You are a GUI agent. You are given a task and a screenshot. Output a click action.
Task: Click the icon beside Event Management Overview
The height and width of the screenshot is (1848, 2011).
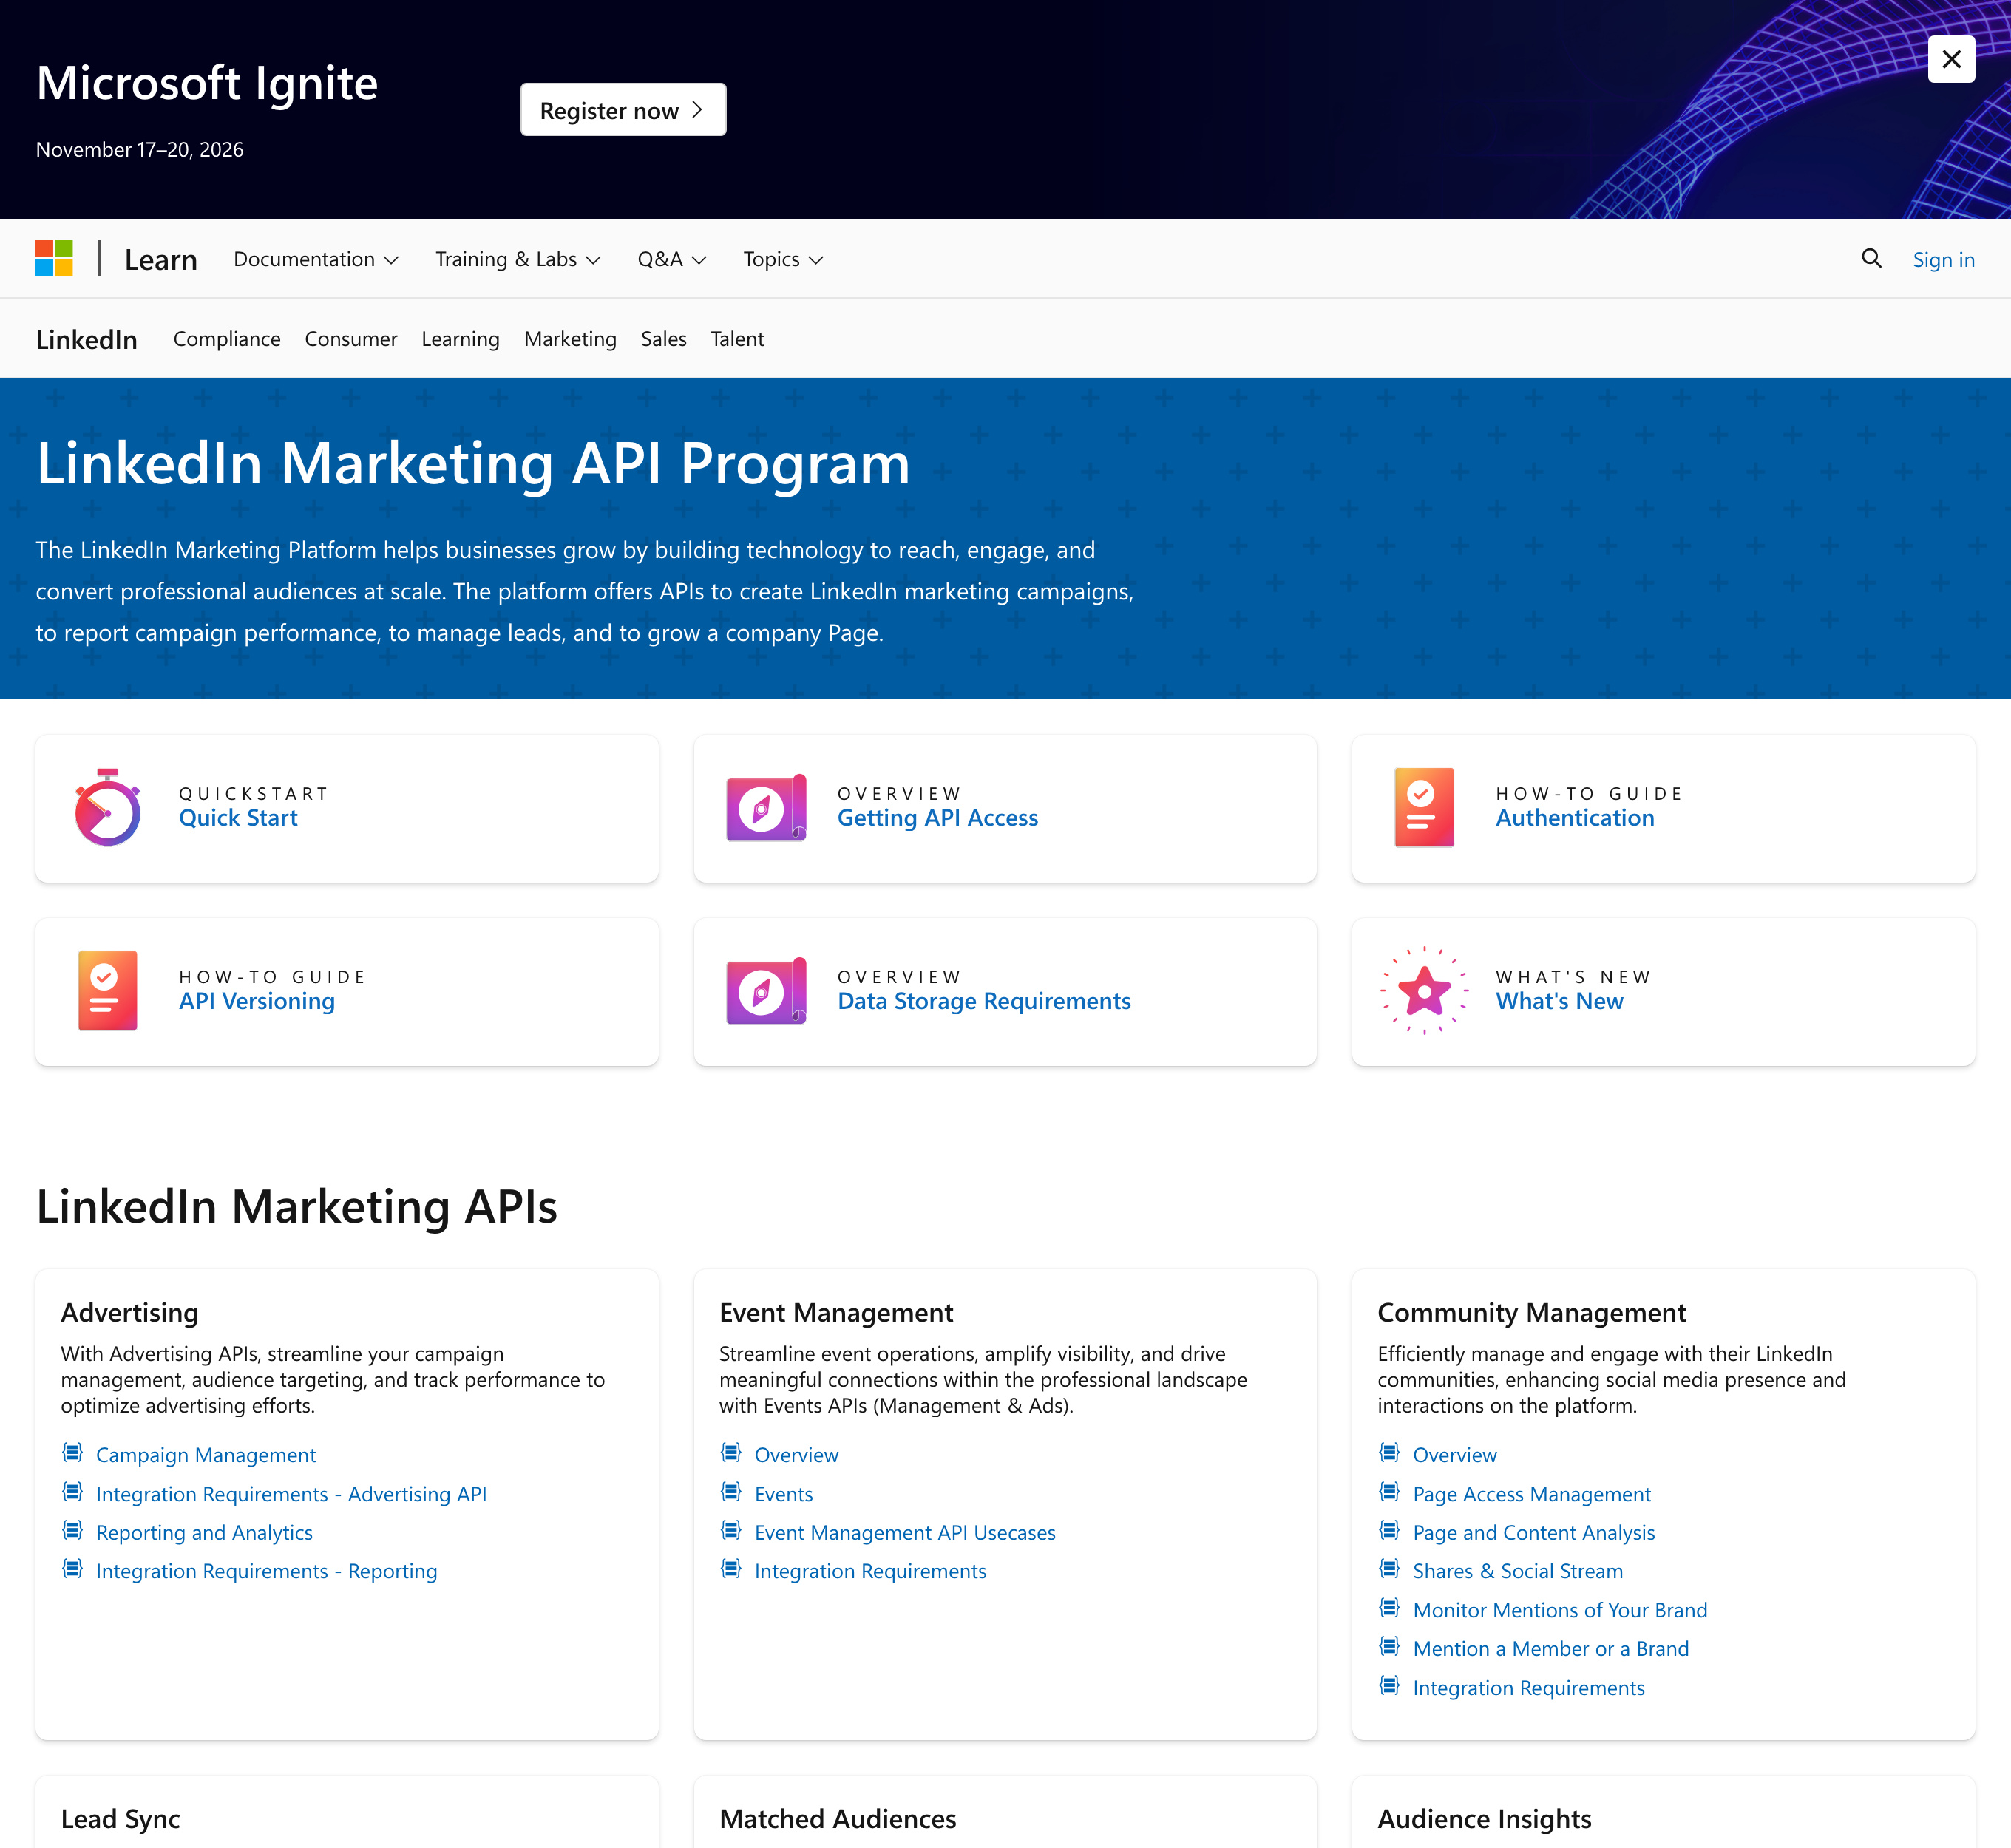[731, 1453]
